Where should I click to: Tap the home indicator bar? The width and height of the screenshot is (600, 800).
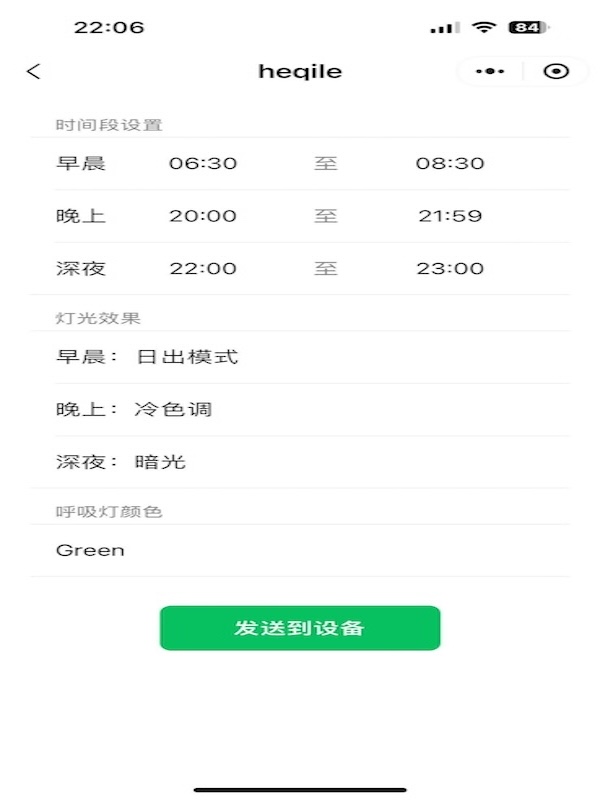pos(300,790)
